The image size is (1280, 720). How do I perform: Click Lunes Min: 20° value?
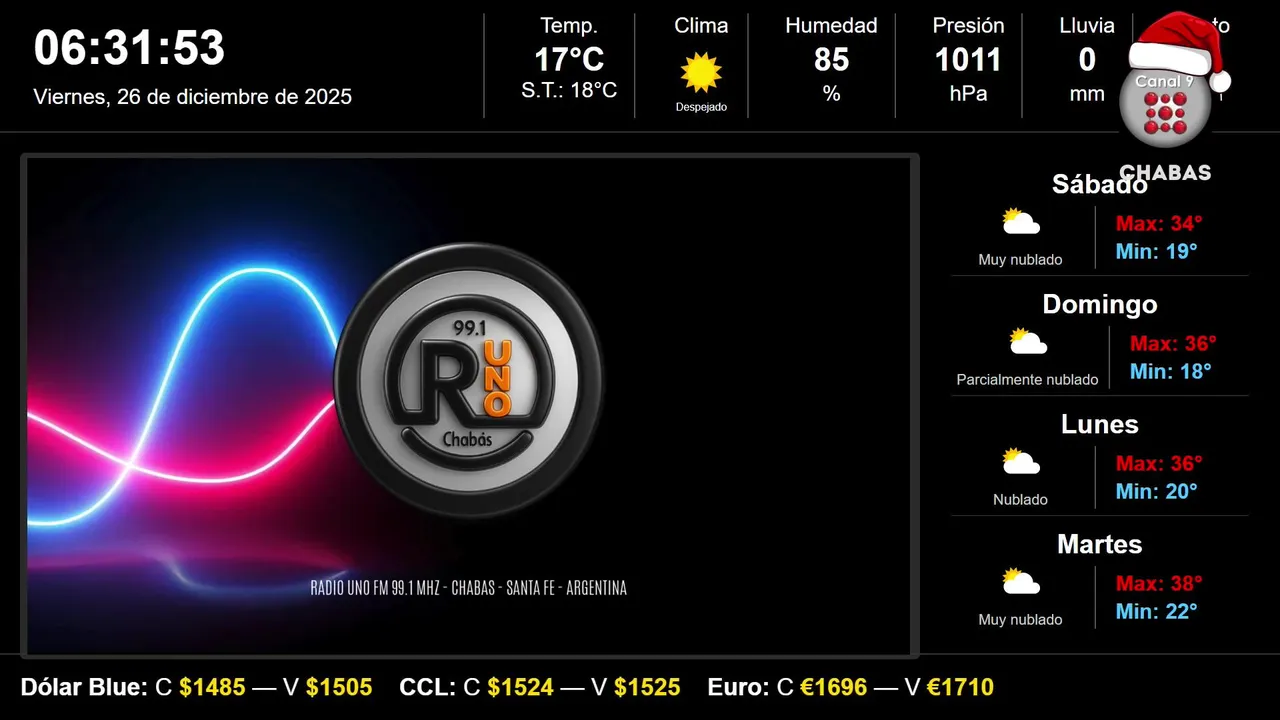[x=1157, y=491]
